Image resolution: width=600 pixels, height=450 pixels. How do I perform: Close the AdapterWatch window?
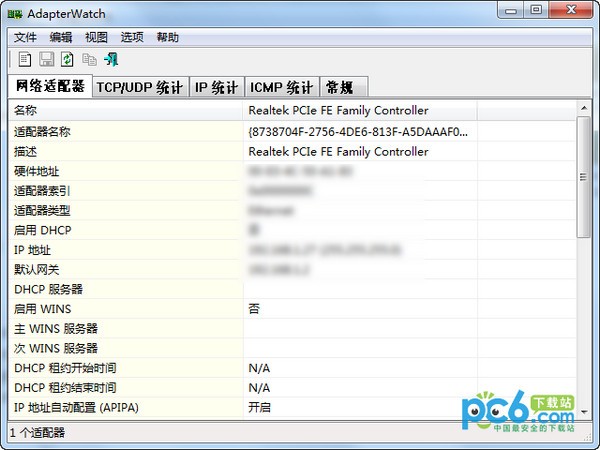[571, 10]
